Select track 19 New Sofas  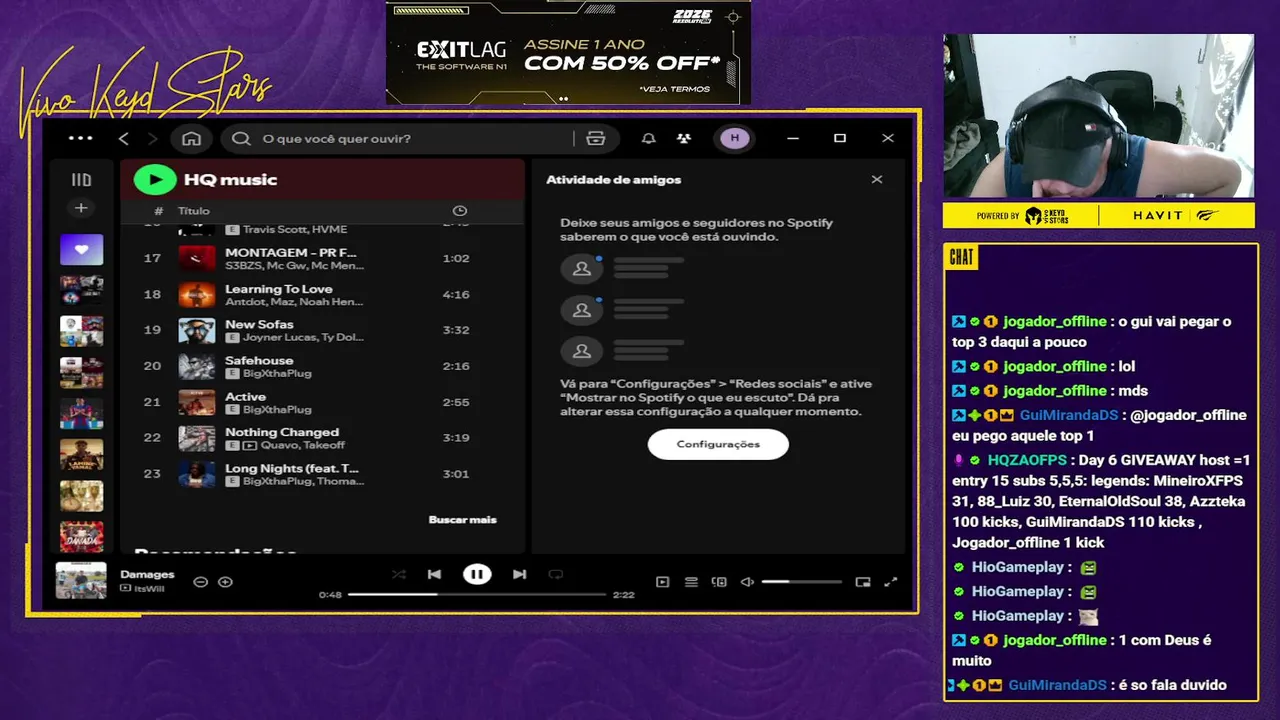point(322,331)
